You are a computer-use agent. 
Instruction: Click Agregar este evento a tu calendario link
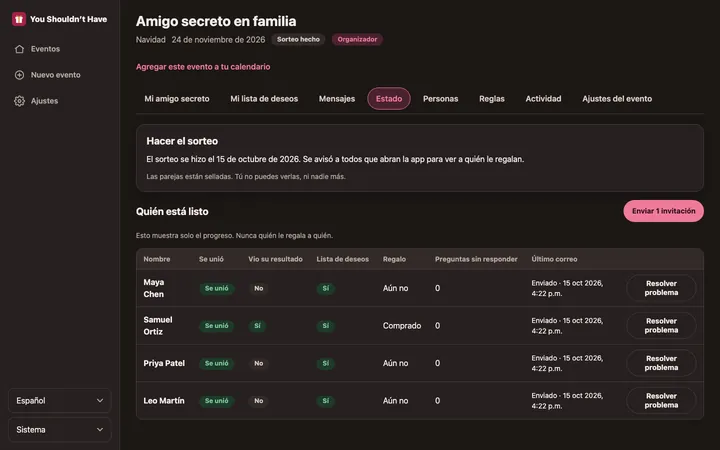click(203, 67)
